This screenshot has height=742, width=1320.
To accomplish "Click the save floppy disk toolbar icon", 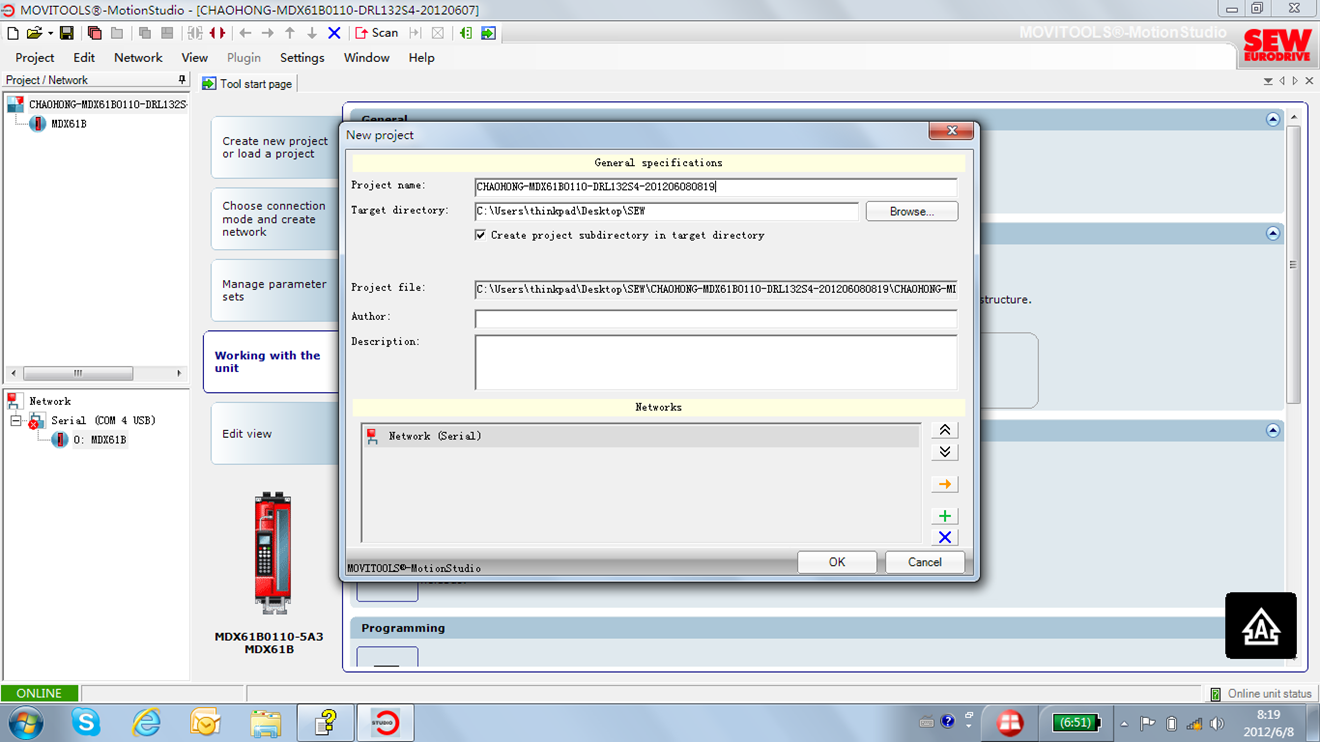I will (x=67, y=33).
